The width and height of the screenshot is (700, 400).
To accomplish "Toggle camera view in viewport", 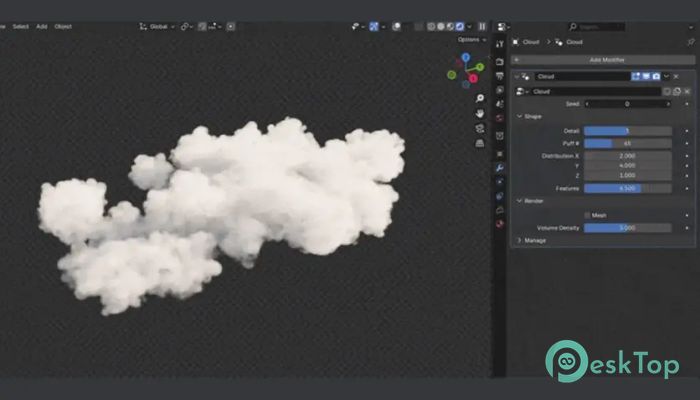I will 480,129.
